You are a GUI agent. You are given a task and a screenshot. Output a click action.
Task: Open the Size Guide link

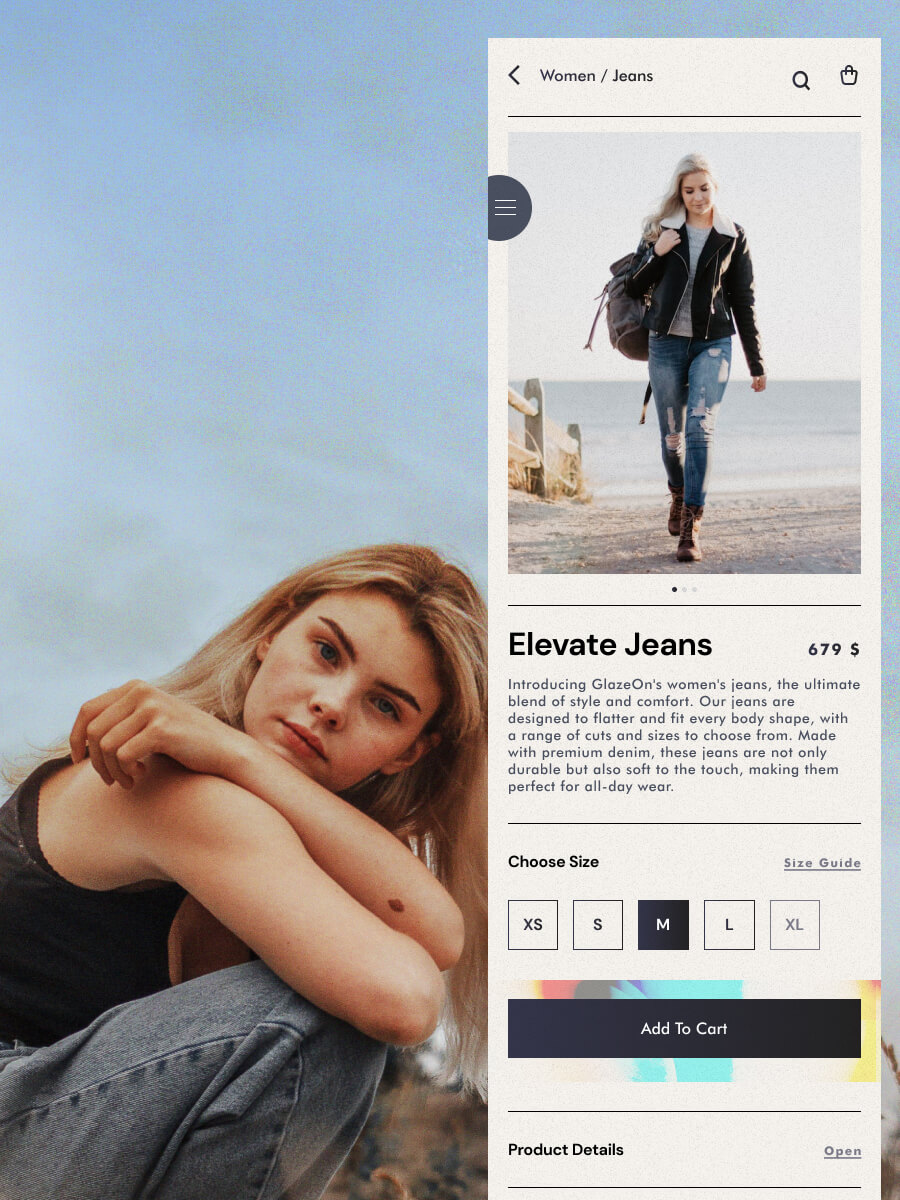click(x=822, y=863)
